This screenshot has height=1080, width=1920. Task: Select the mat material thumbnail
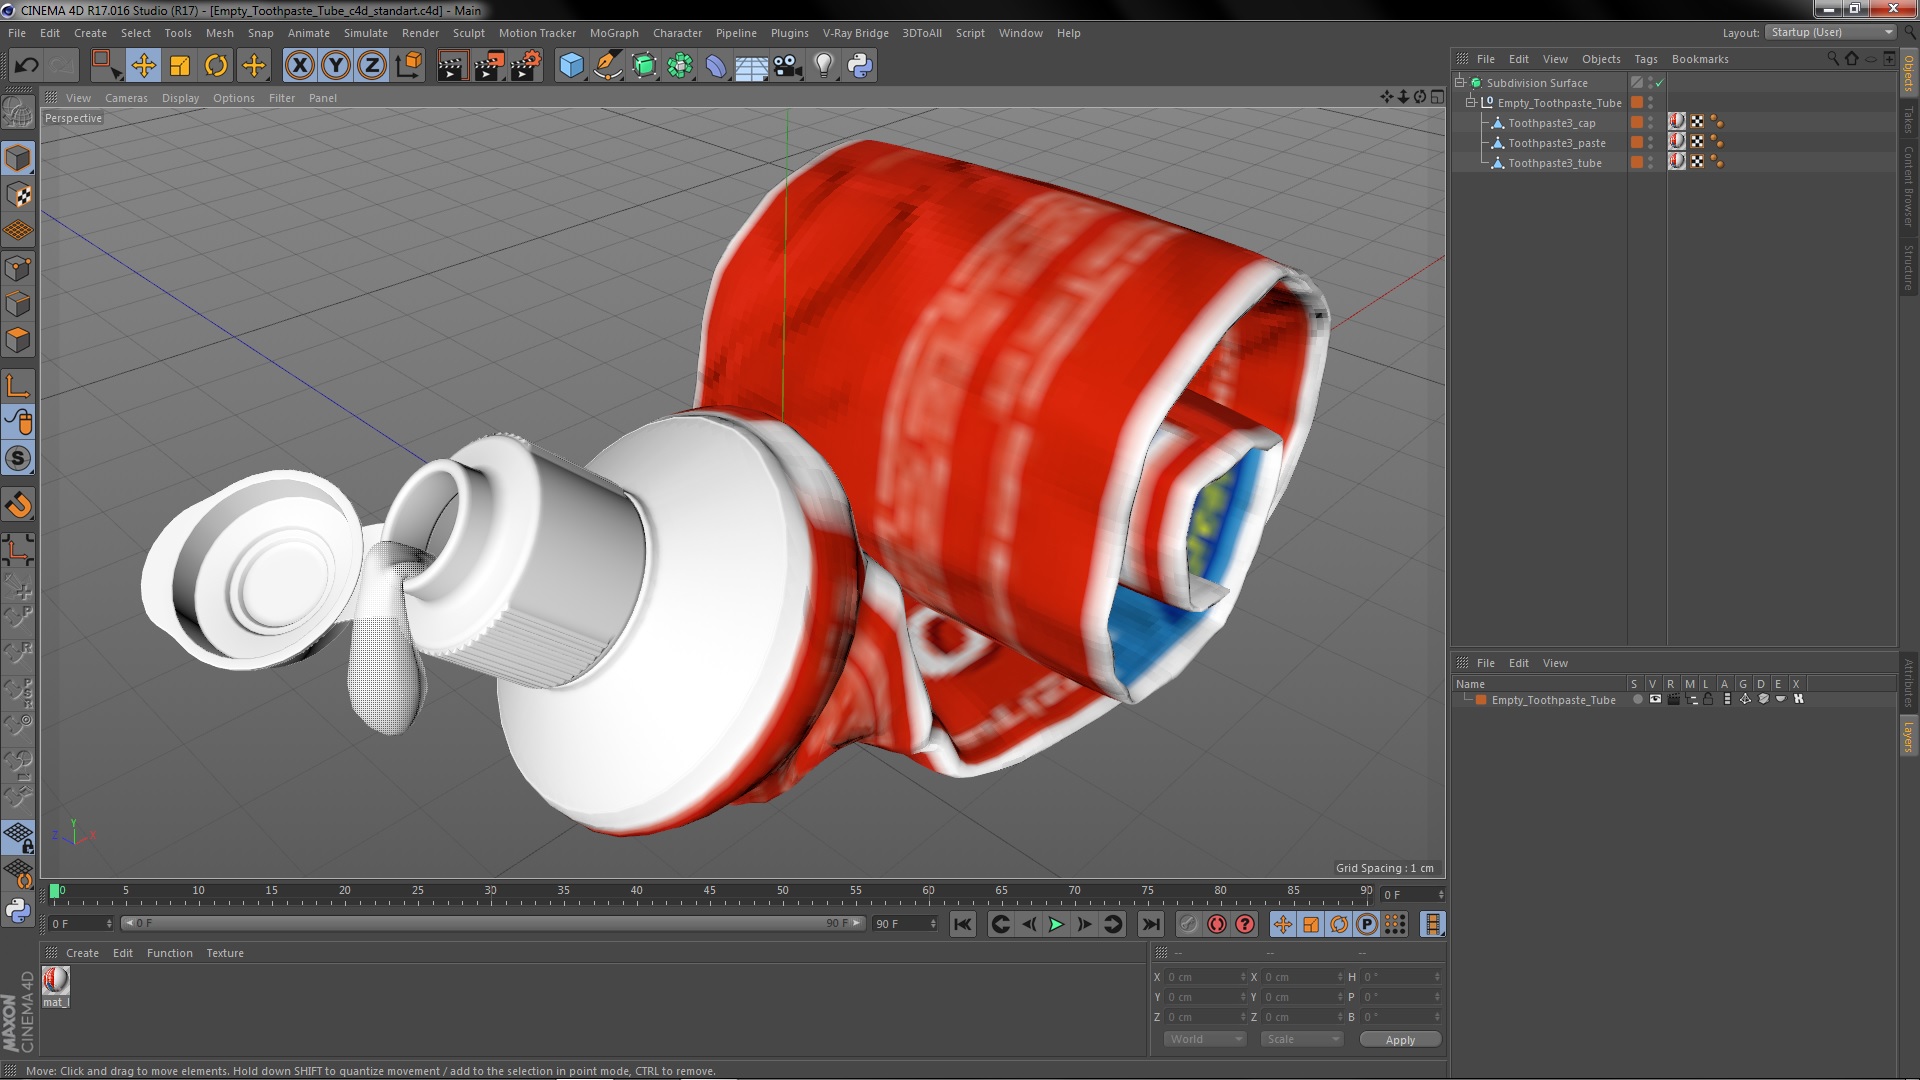pos(56,980)
